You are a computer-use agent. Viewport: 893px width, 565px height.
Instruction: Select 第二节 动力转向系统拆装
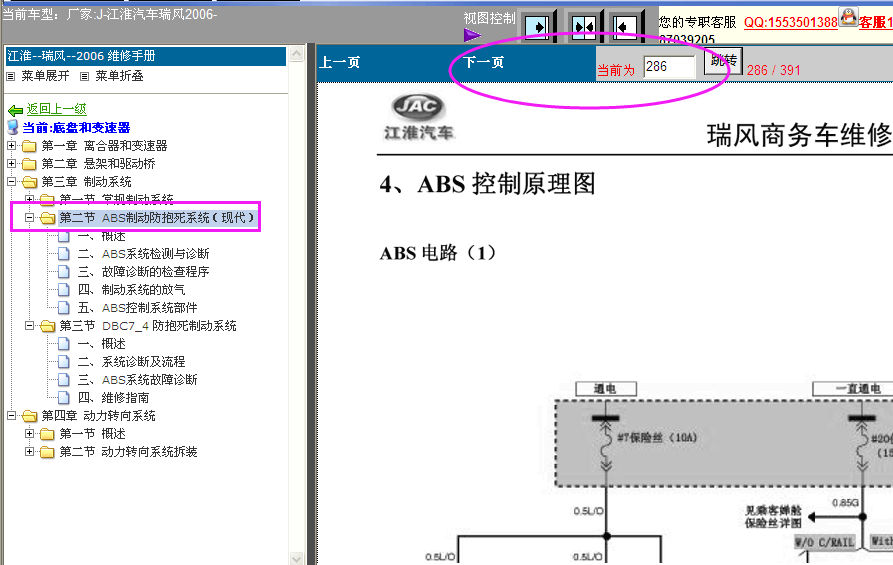(x=128, y=452)
